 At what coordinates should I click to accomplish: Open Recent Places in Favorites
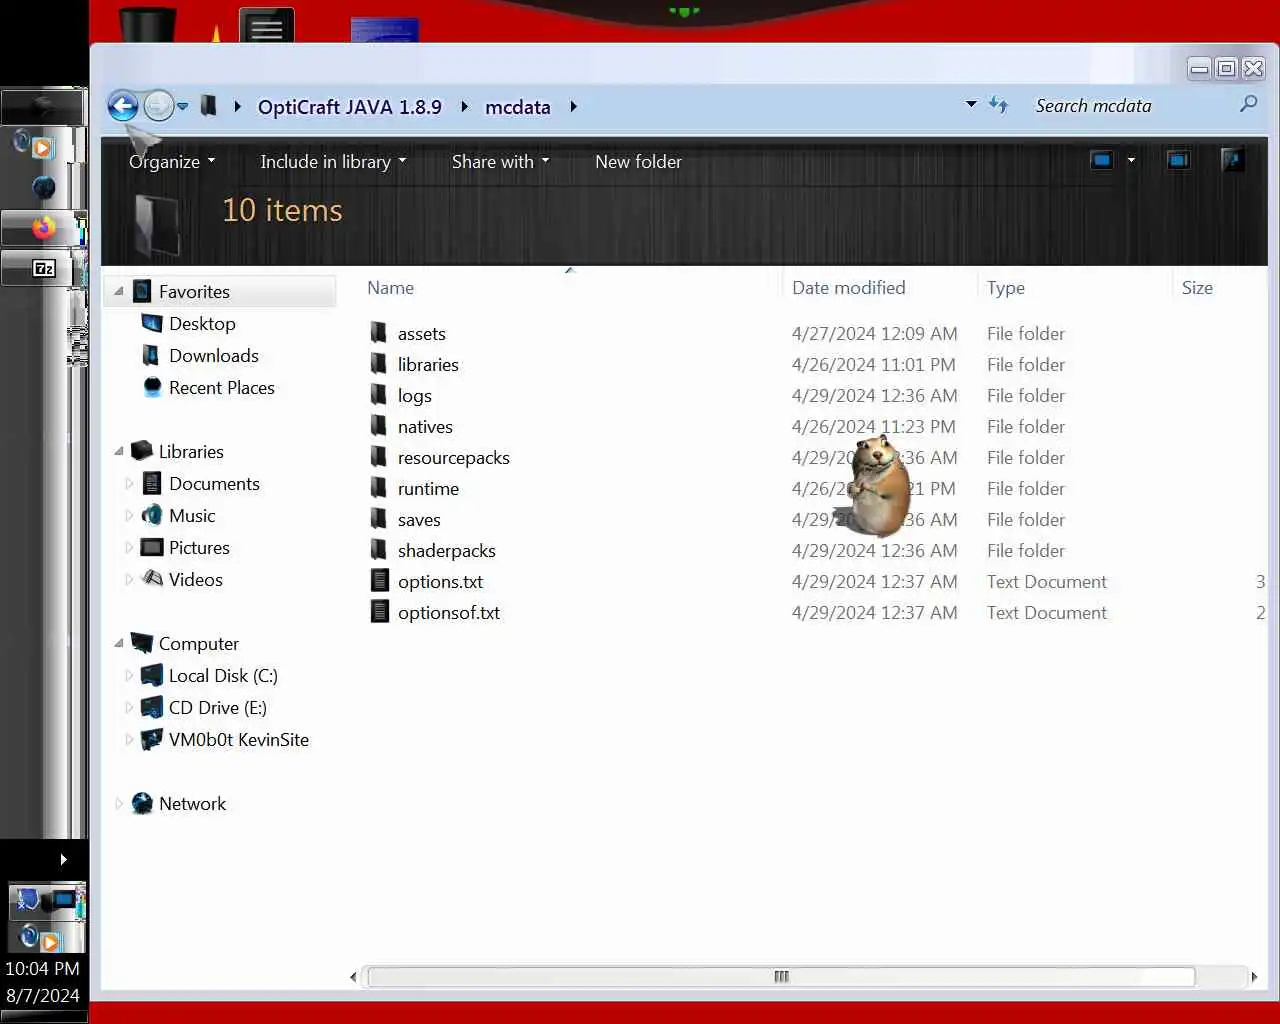[221, 387]
